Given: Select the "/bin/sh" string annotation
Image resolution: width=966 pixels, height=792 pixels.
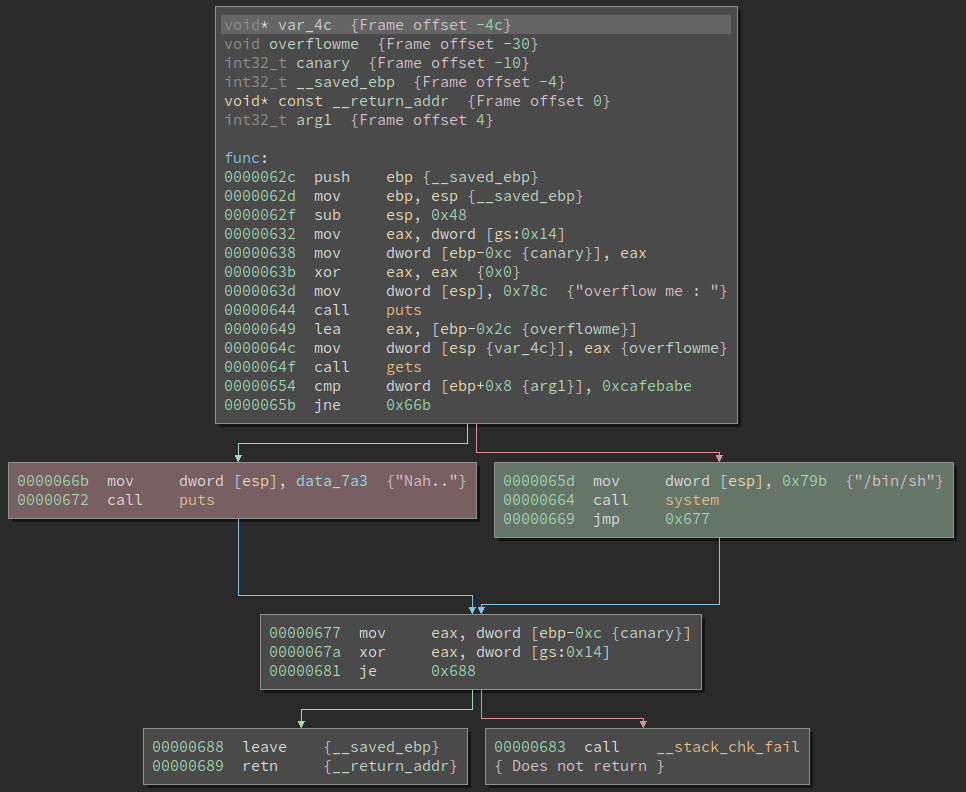Looking at the screenshot, I should click(897, 481).
